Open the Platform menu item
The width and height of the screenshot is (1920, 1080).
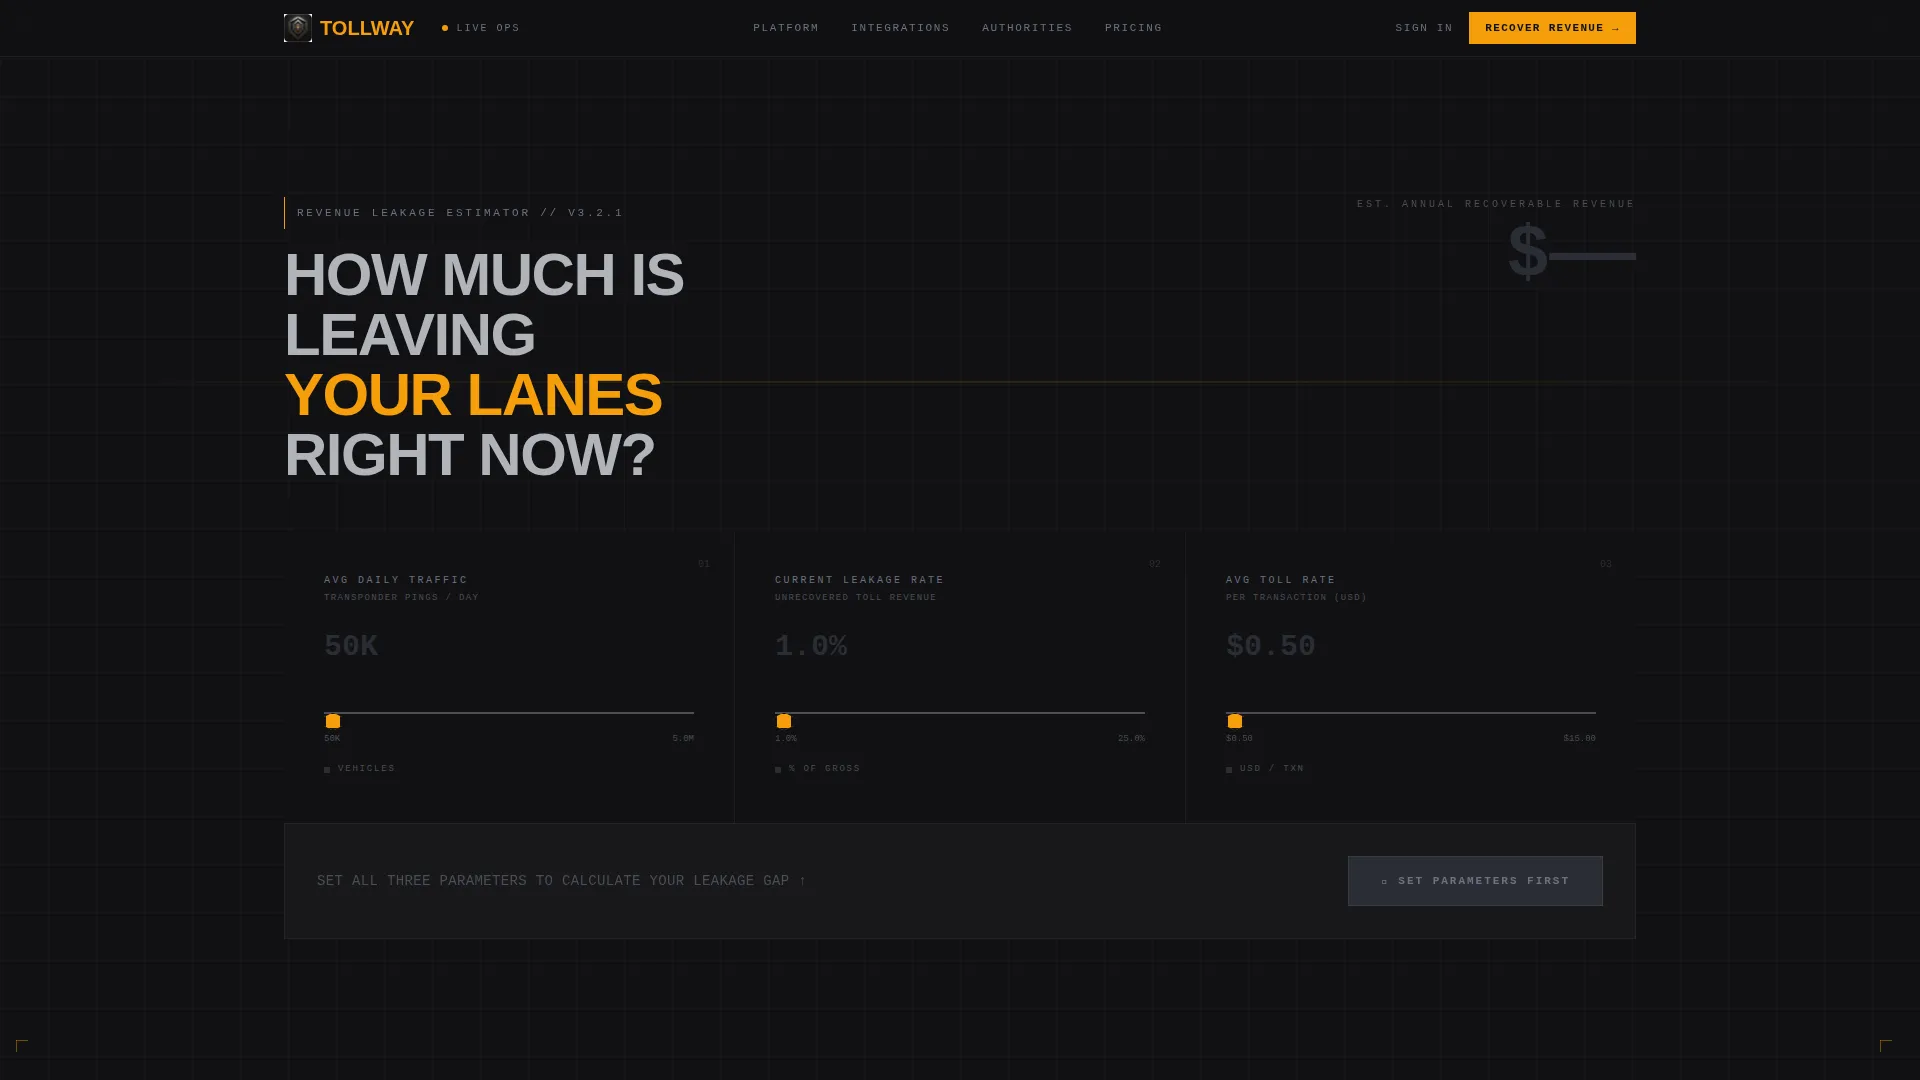[786, 28]
